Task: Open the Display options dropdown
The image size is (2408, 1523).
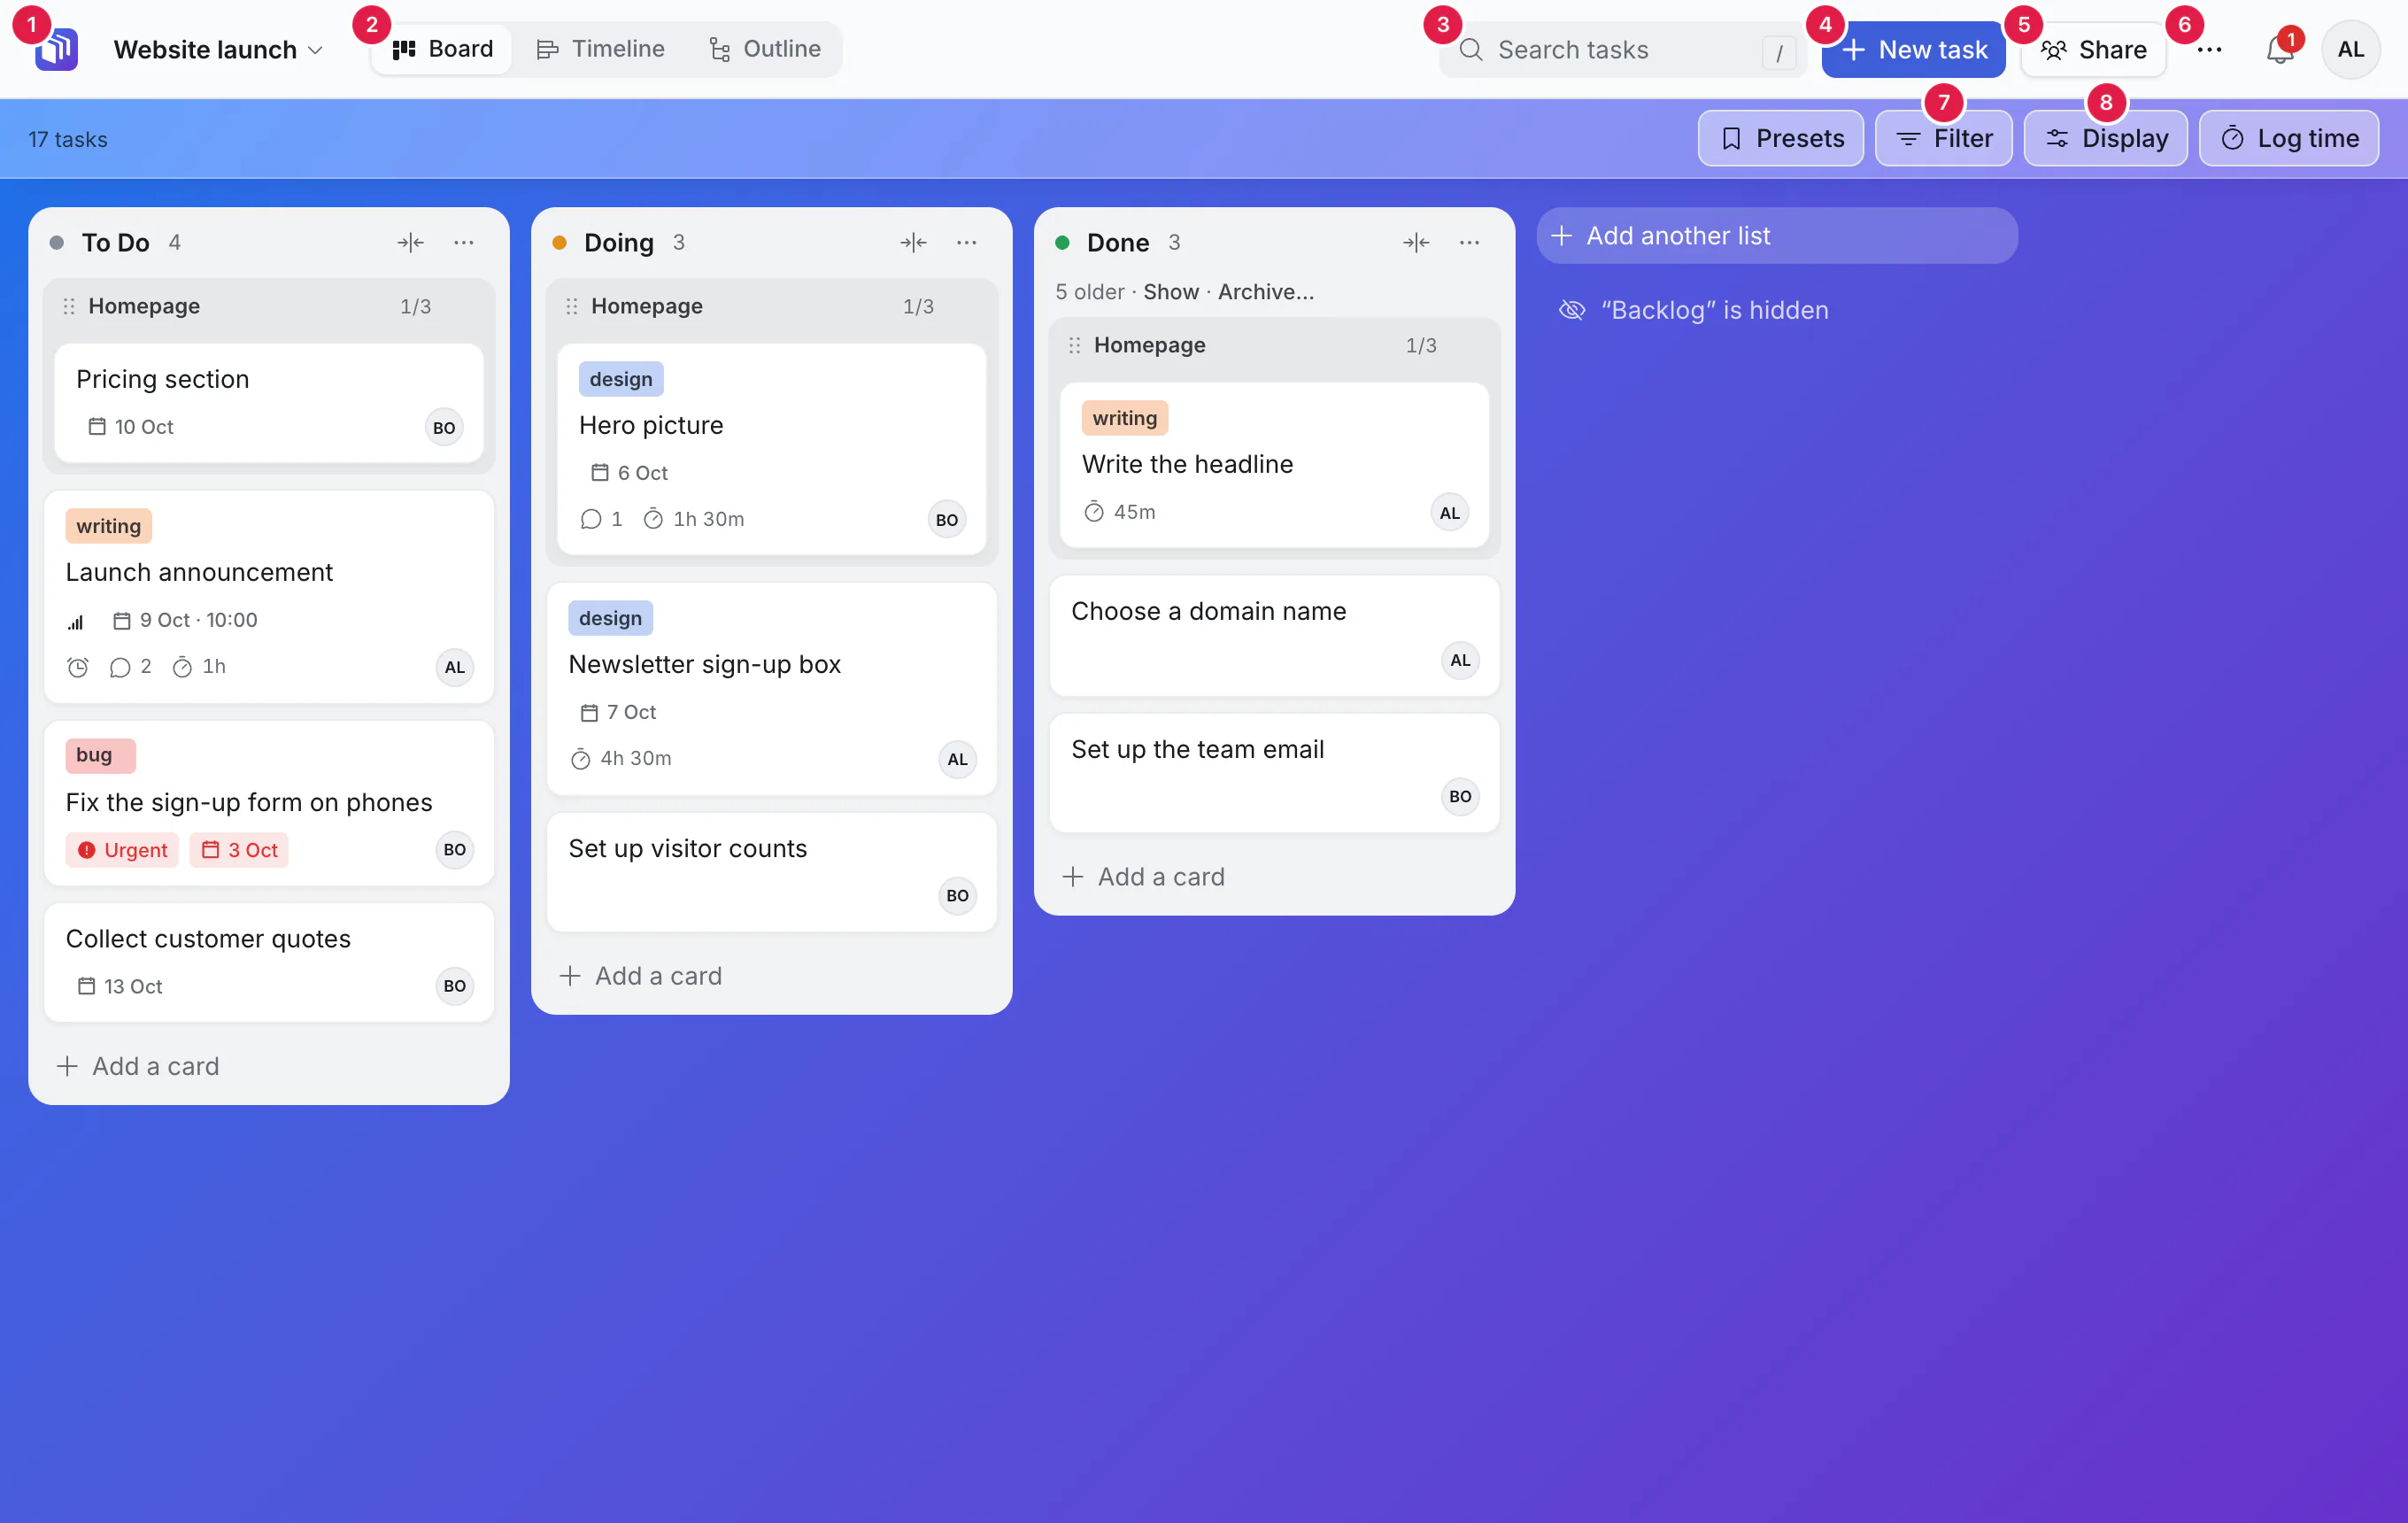Action: [x=2105, y=138]
